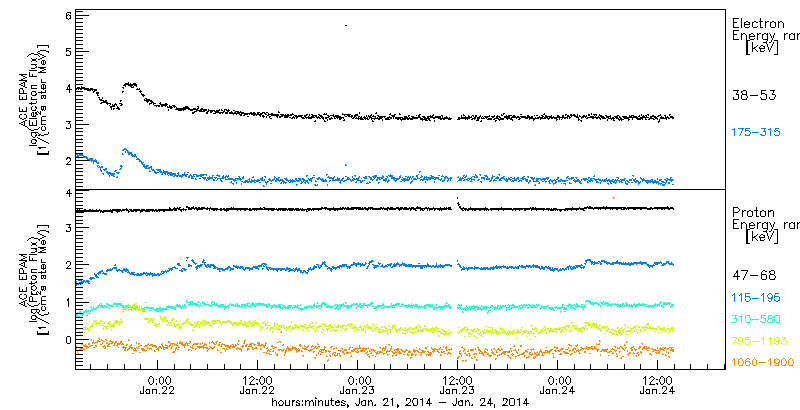Click the '12:00 Jan.24' time axis label
The image size is (800, 410).
tap(657, 386)
